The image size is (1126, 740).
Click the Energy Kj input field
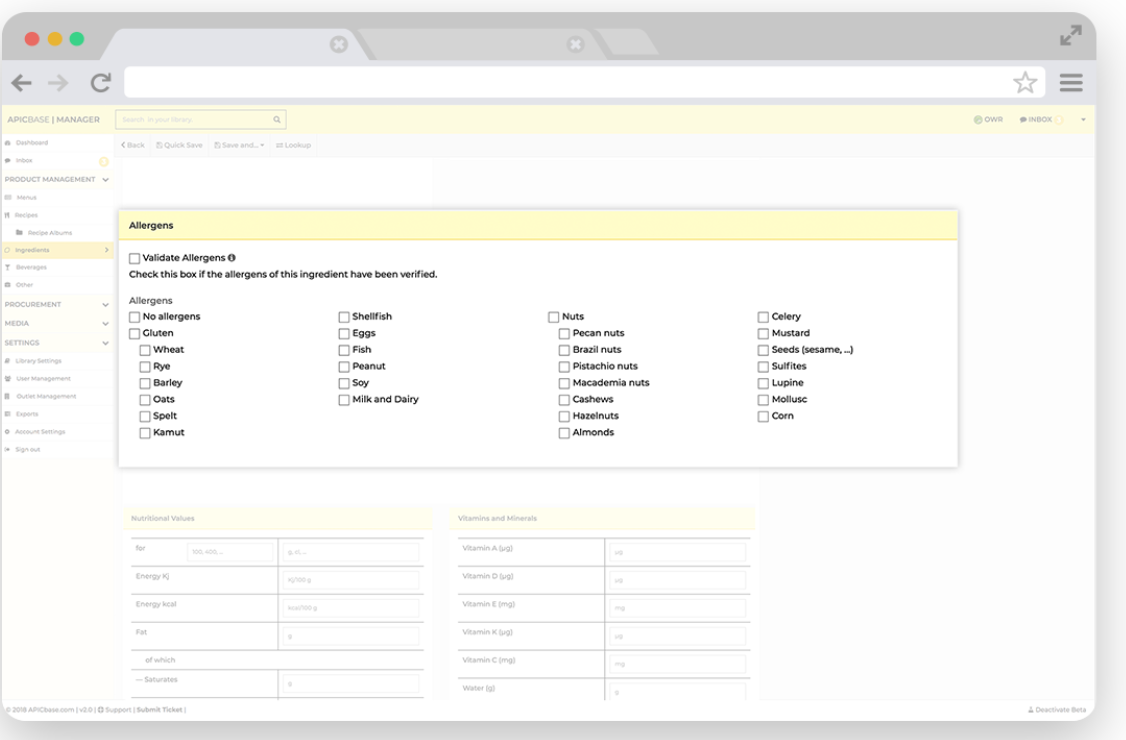click(350, 580)
